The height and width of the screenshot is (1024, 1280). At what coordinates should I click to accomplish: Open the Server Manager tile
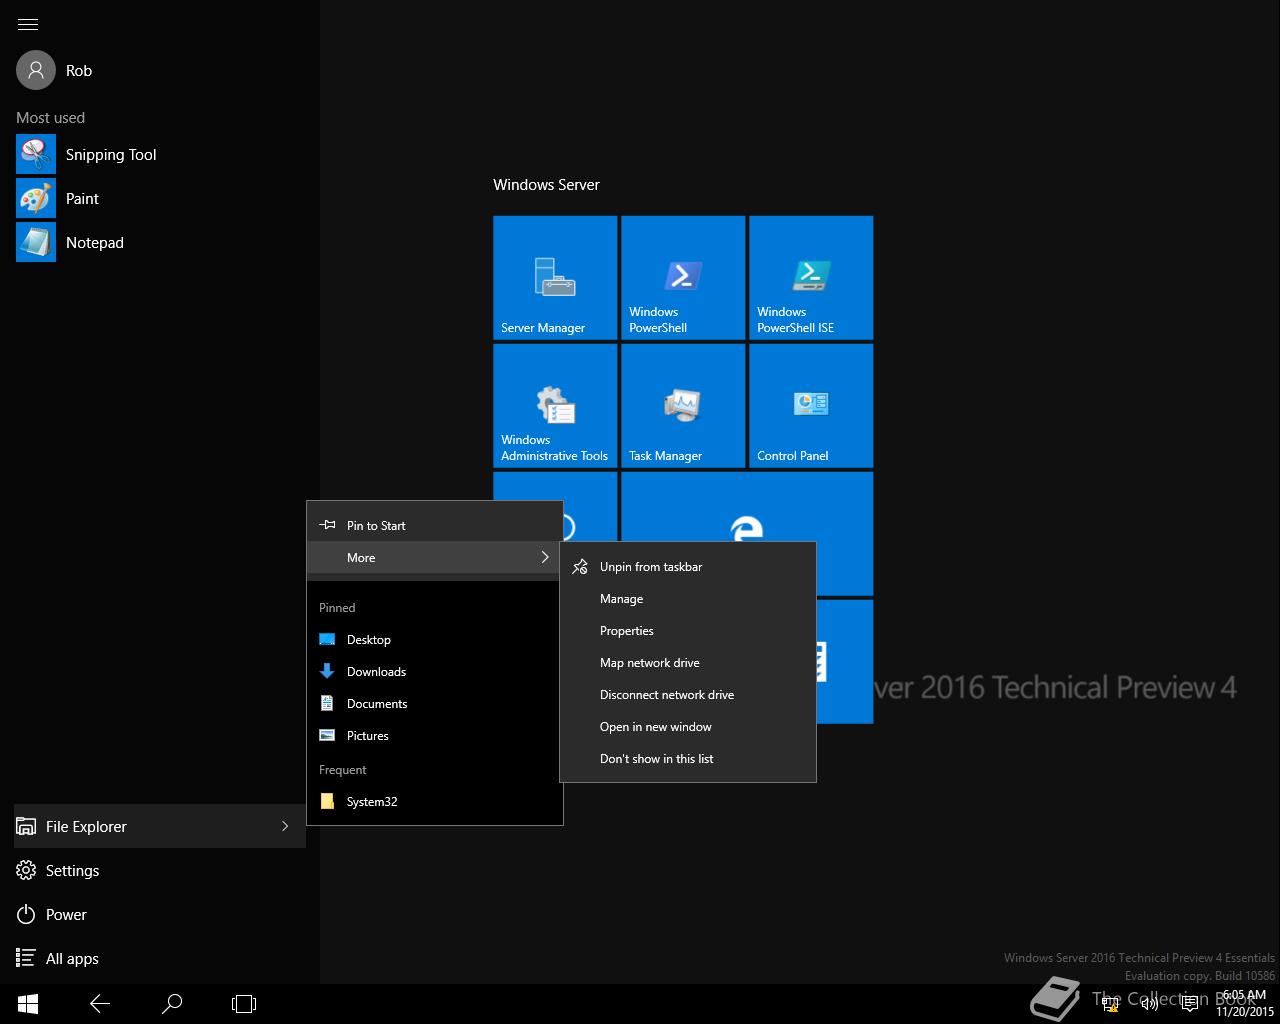pos(555,278)
